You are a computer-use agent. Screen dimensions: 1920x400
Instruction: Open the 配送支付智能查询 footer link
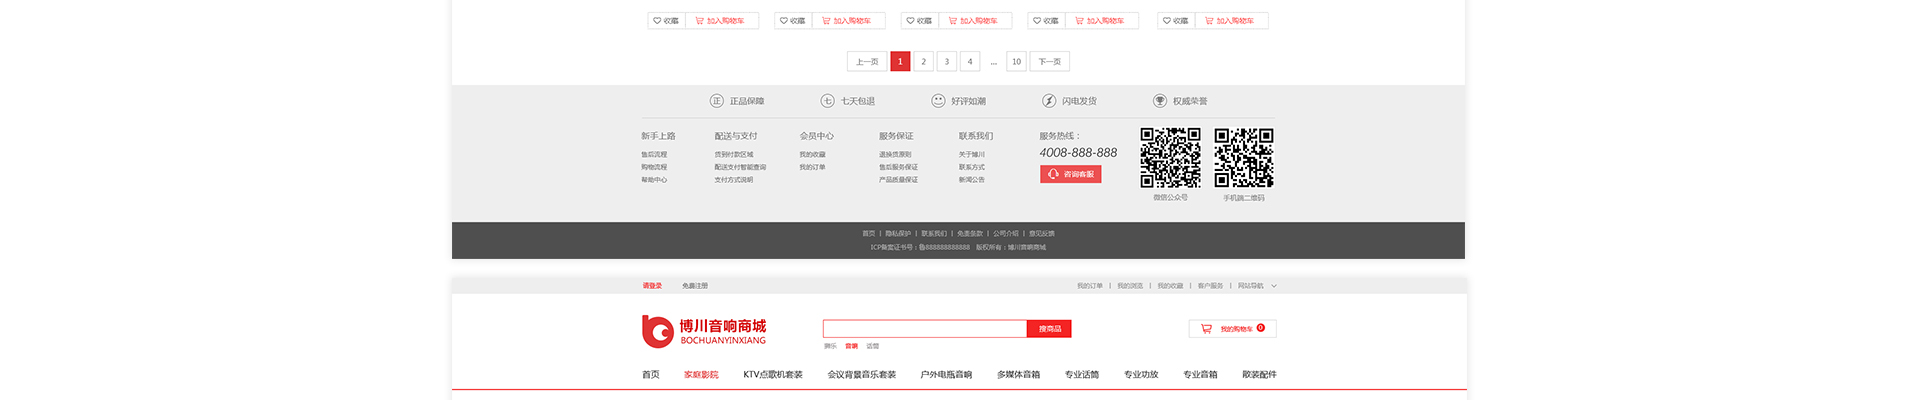pyautogui.click(x=740, y=167)
